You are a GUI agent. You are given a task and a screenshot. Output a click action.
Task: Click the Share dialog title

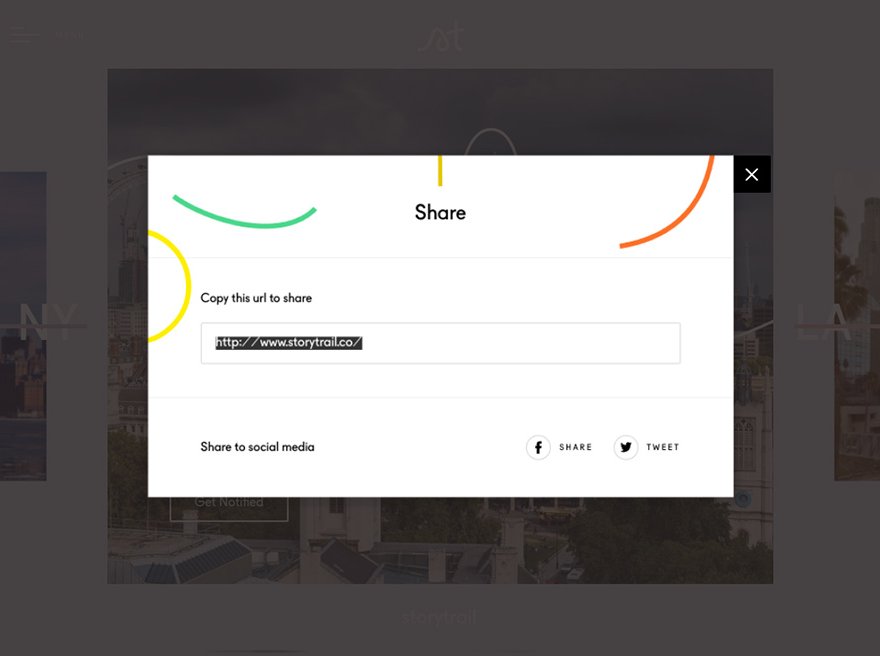coord(440,212)
